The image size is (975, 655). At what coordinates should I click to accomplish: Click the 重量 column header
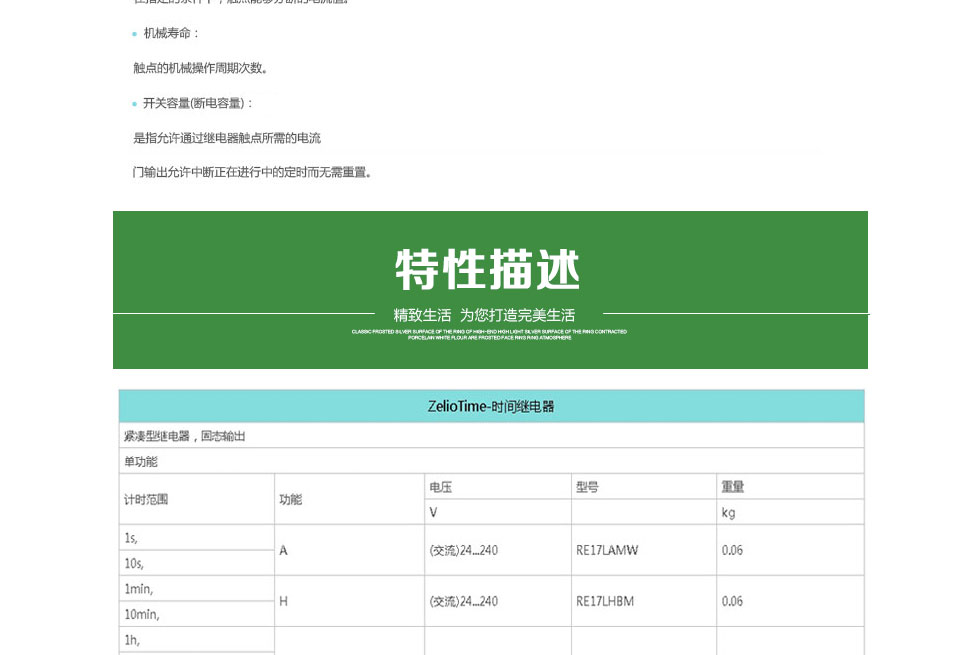[733, 487]
